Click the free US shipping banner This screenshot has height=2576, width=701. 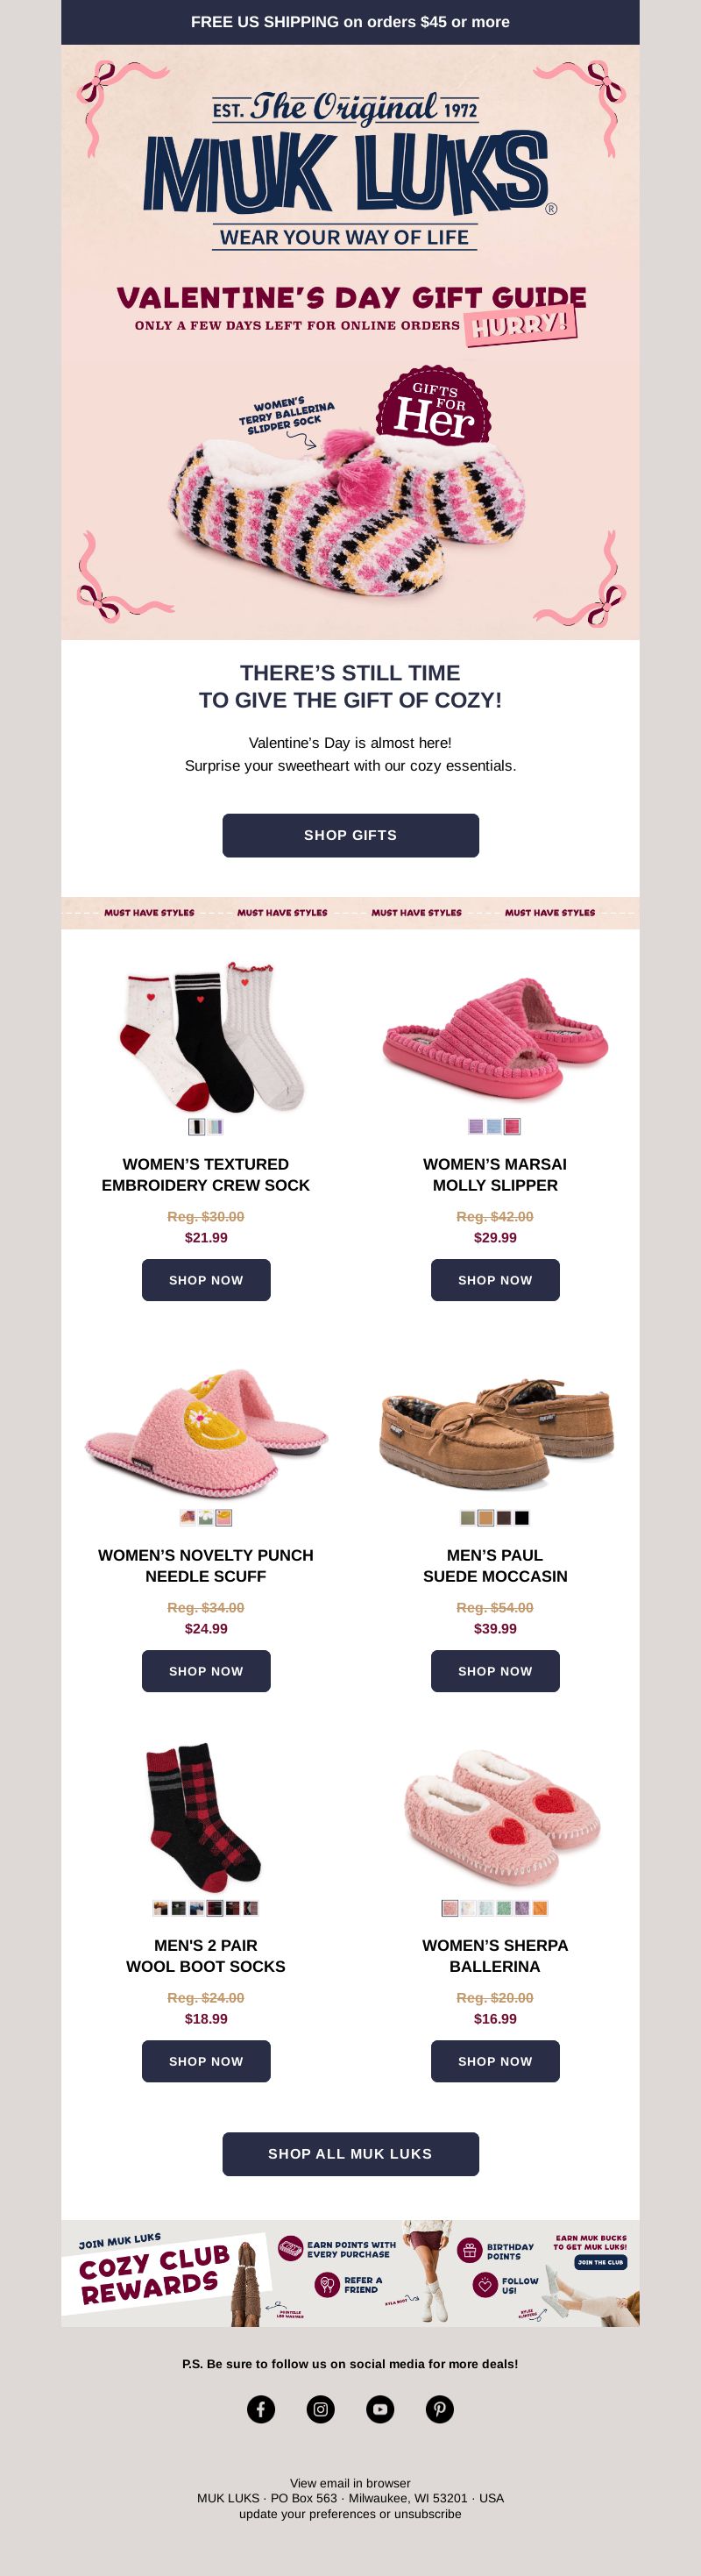tap(350, 22)
